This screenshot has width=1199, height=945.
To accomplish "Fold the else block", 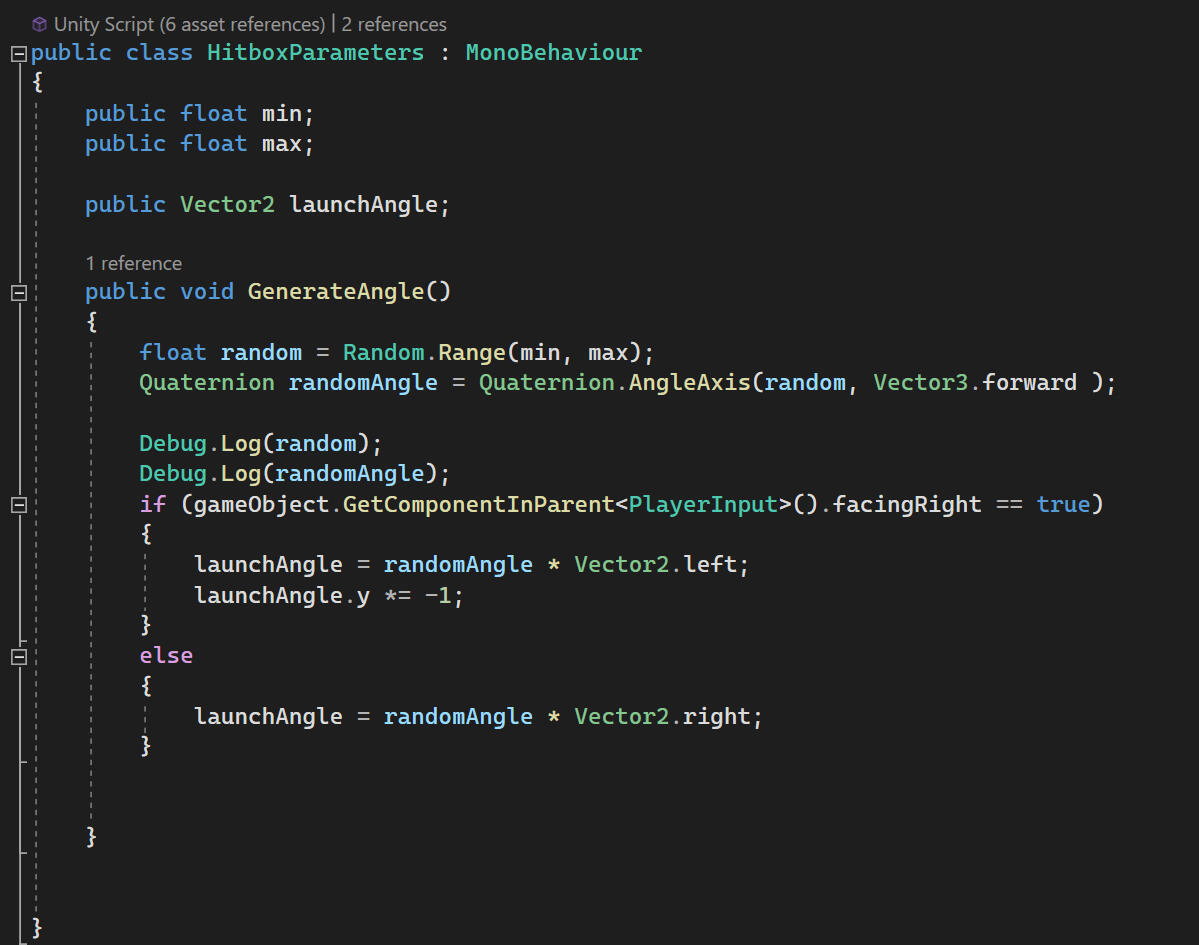I will pyautogui.click(x=18, y=657).
